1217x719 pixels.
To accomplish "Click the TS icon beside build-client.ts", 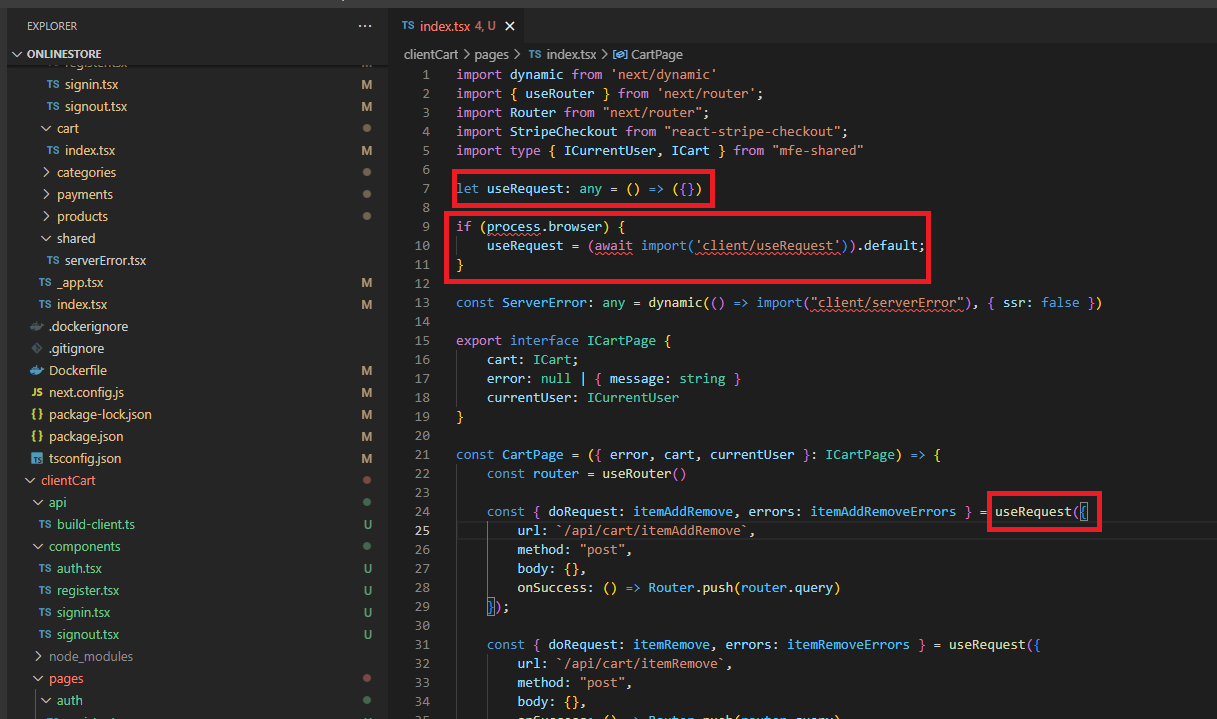I will pyautogui.click(x=45, y=524).
